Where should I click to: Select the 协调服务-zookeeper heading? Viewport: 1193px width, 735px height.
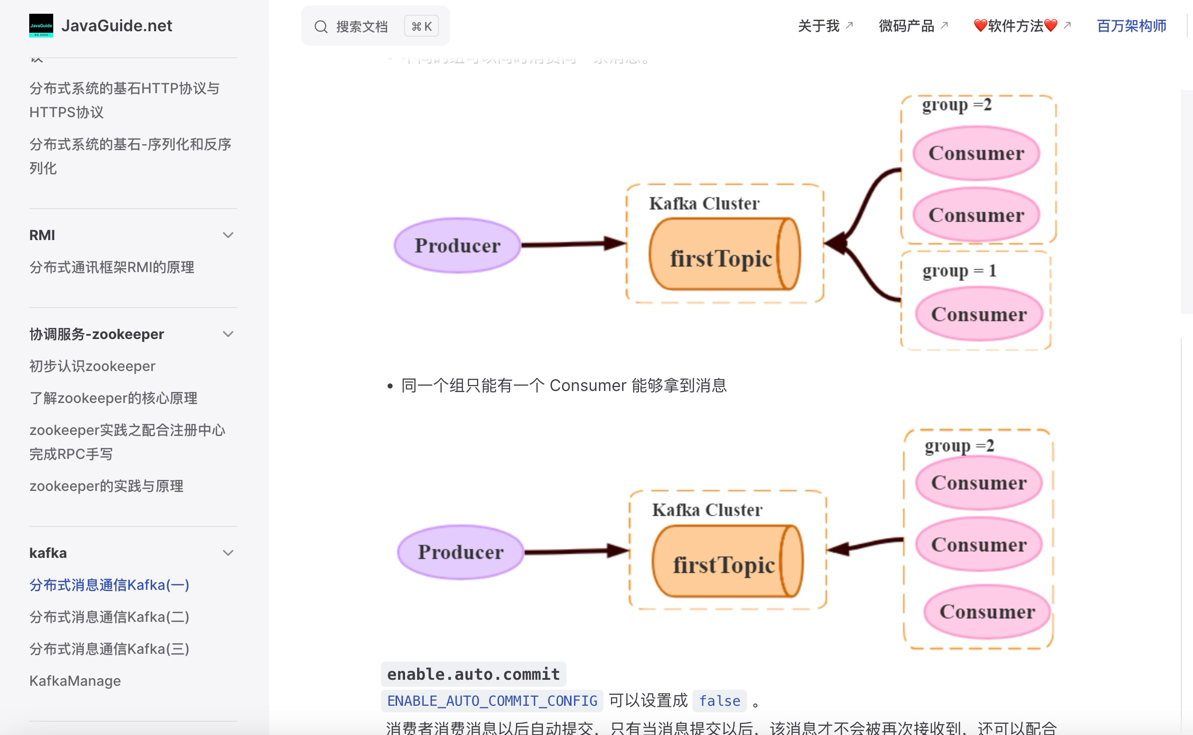click(x=97, y=334)
